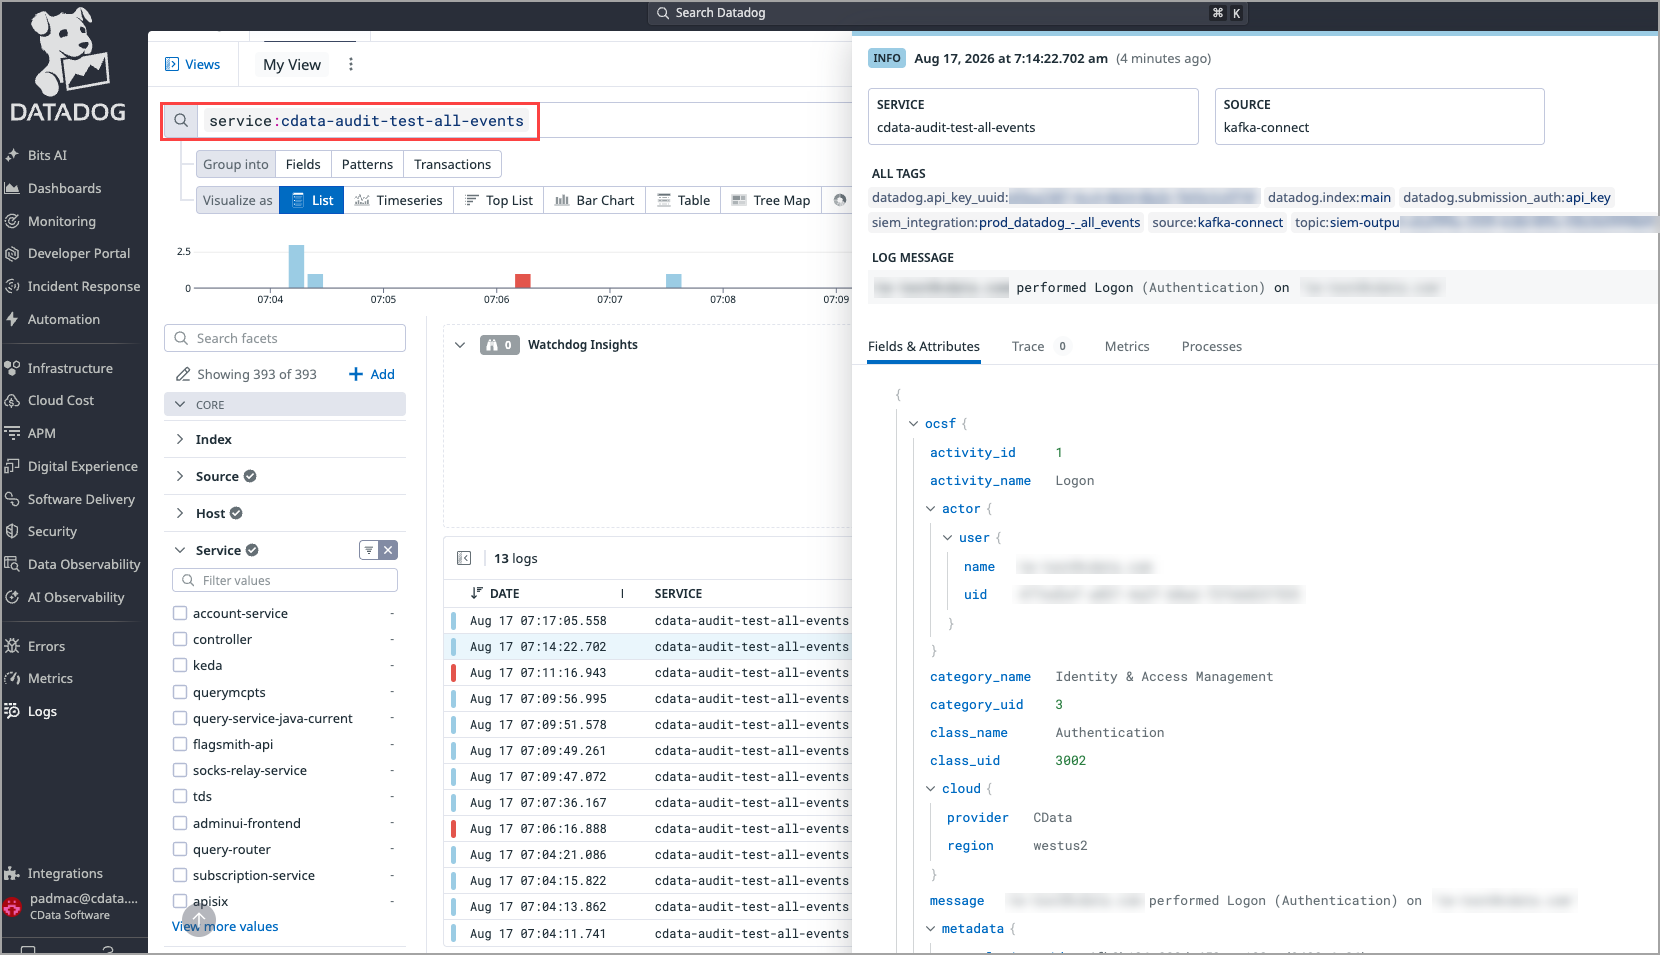Check the socks-relay-service checkbox
Image resolution: width=1660 pixels, height=955 pixels.
180,770
